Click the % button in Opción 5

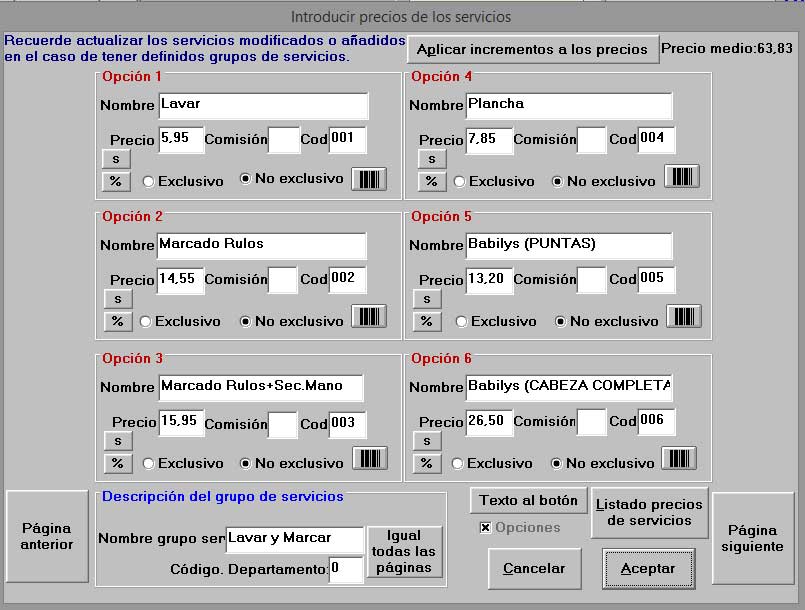click(x=427, y=321)
